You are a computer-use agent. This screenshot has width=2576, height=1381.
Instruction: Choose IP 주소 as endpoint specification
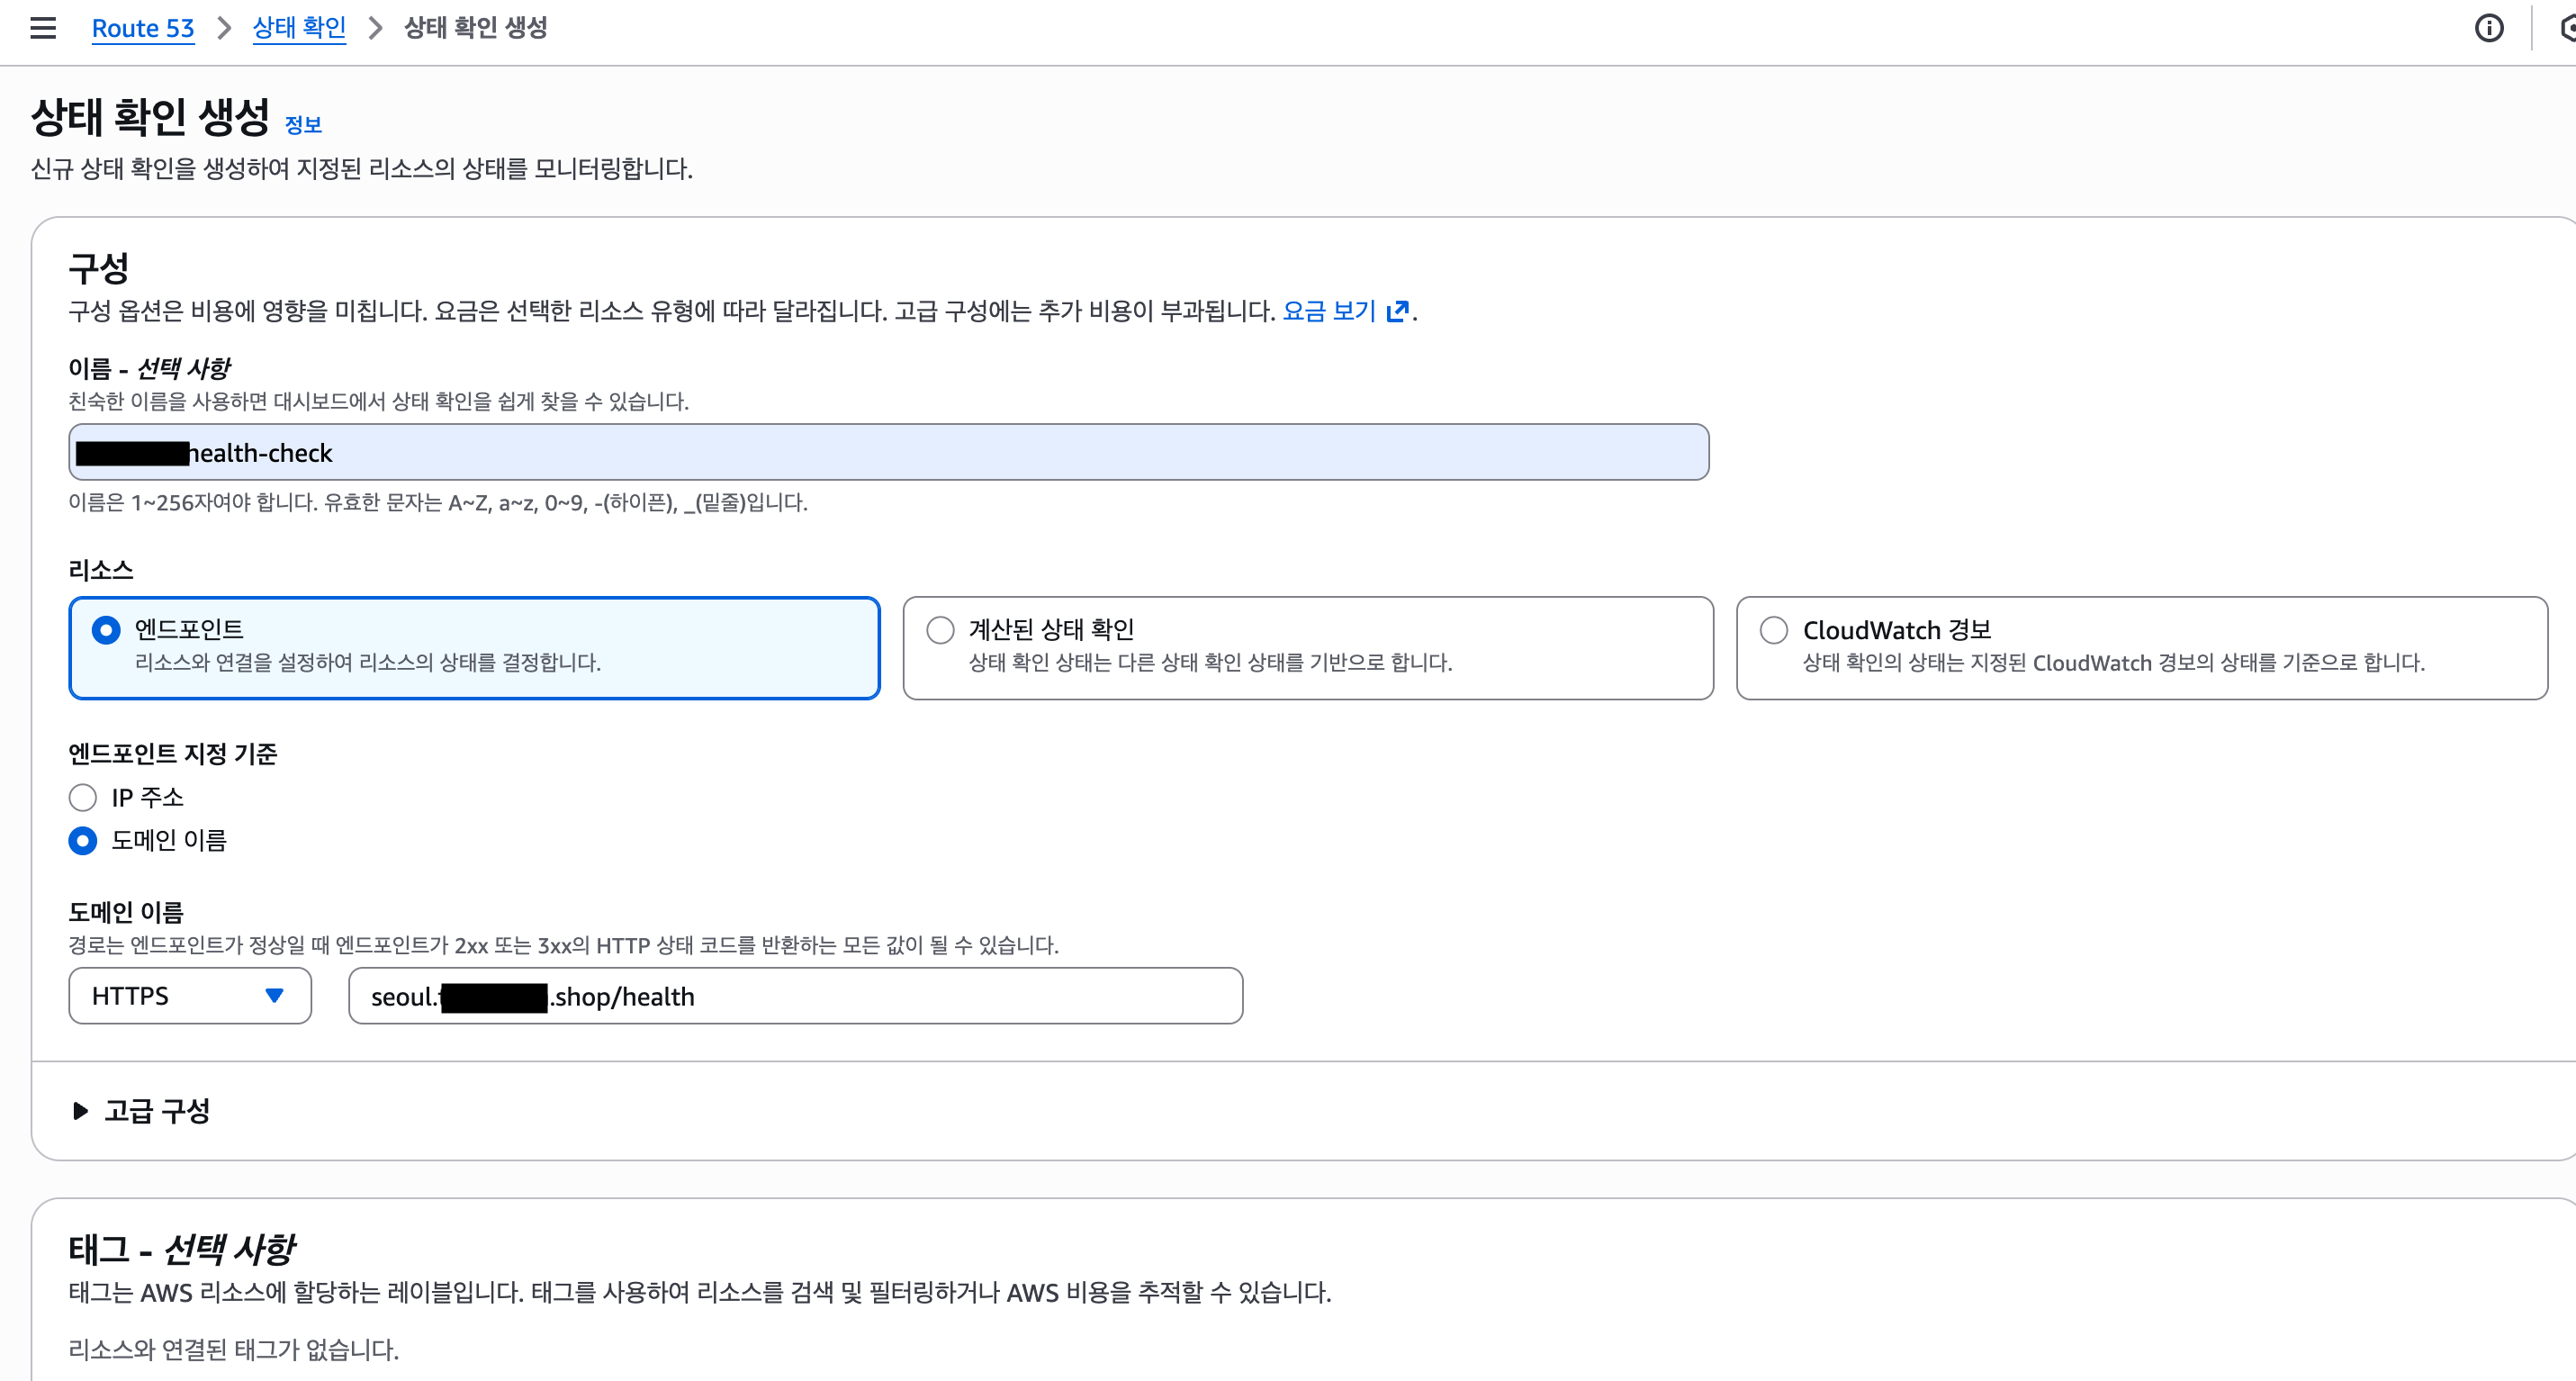pyautogui.click(x=83, y=797)
